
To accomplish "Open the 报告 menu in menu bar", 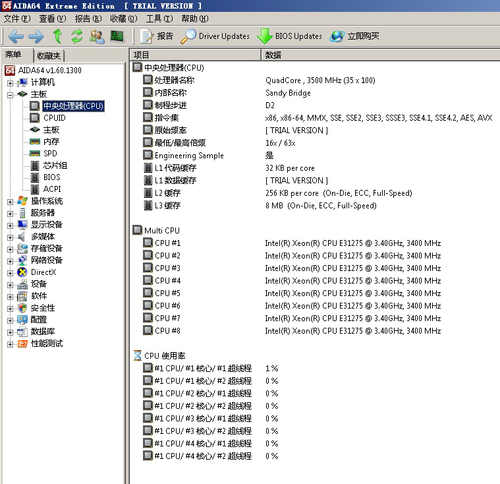I will pos(88,19).
